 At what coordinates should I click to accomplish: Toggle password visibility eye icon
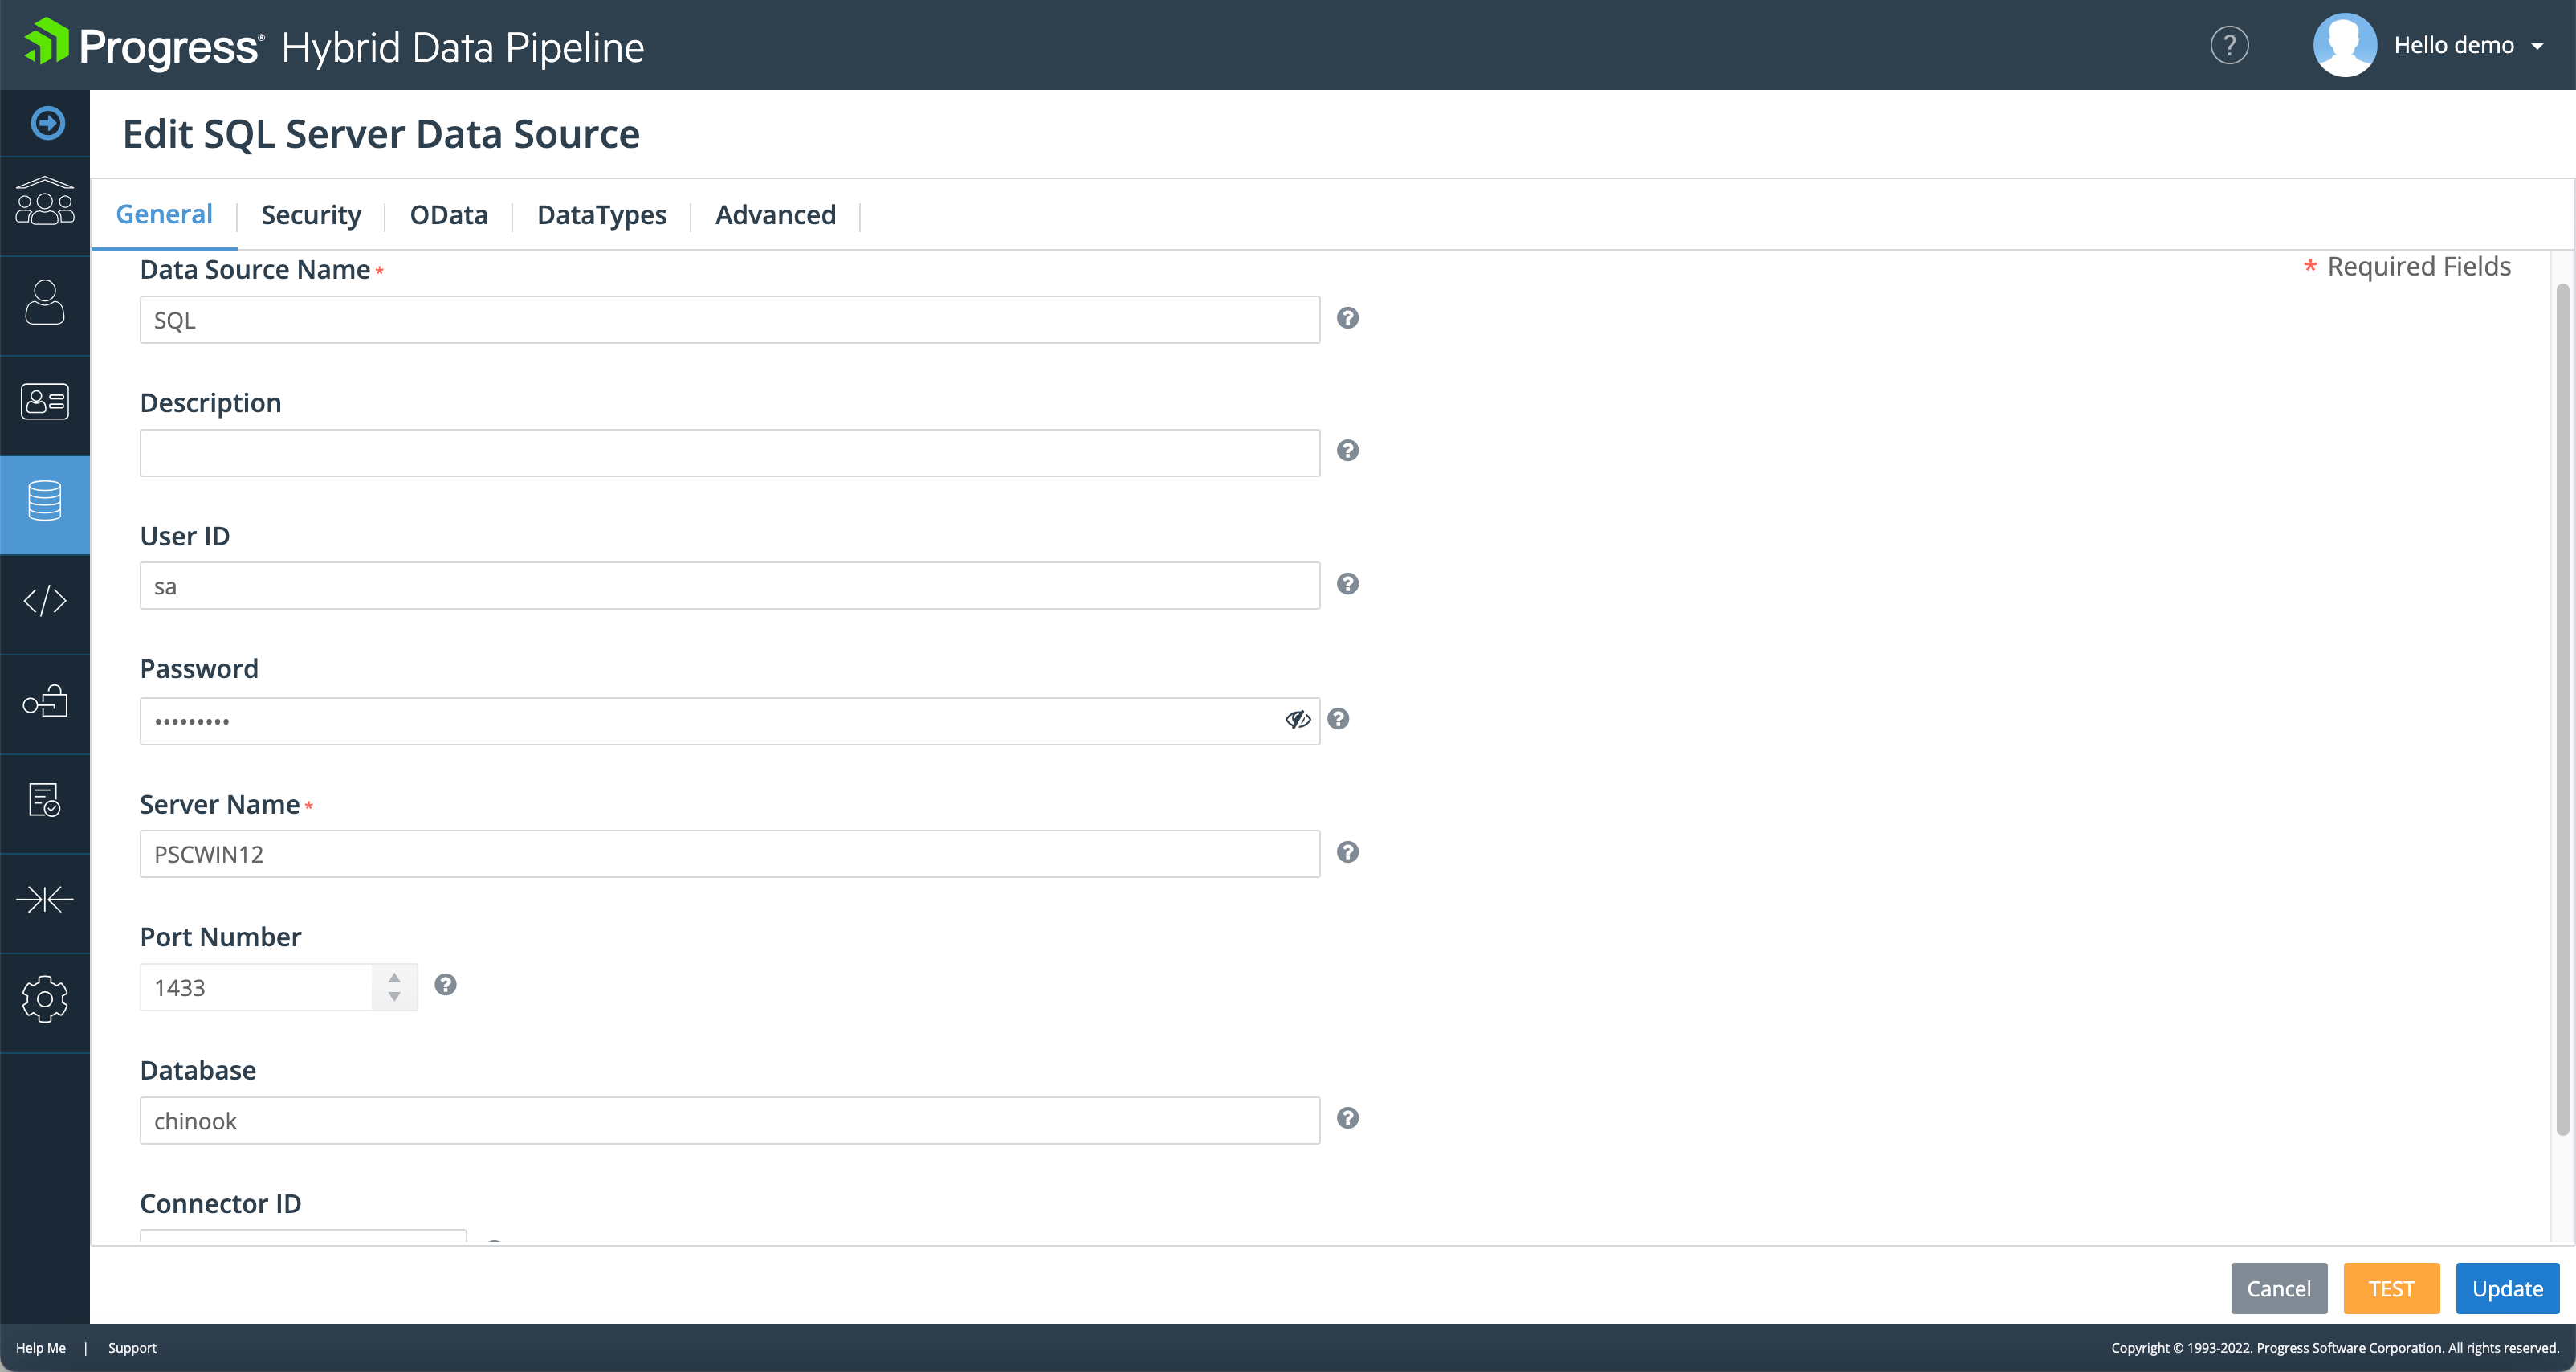(1297, 720)
